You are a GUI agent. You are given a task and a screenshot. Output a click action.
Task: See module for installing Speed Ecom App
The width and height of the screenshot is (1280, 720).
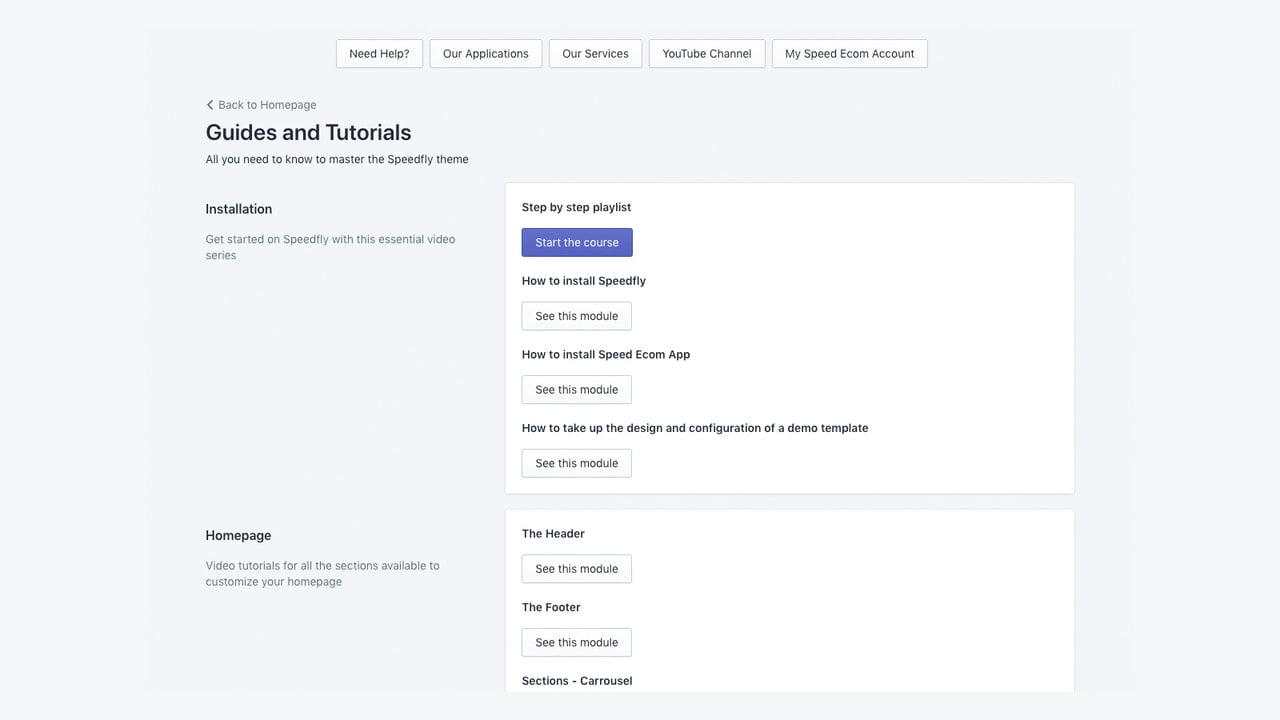click(577, 390)
